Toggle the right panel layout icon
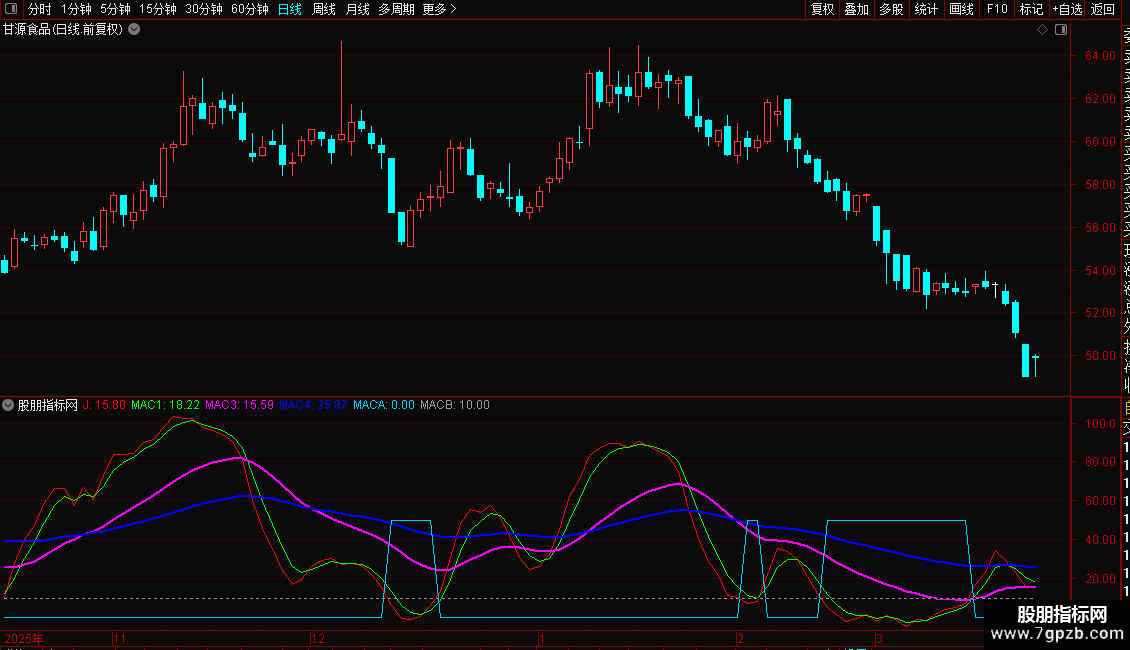The width and height of the screenshot is (1130, 650). [1061, 30]
